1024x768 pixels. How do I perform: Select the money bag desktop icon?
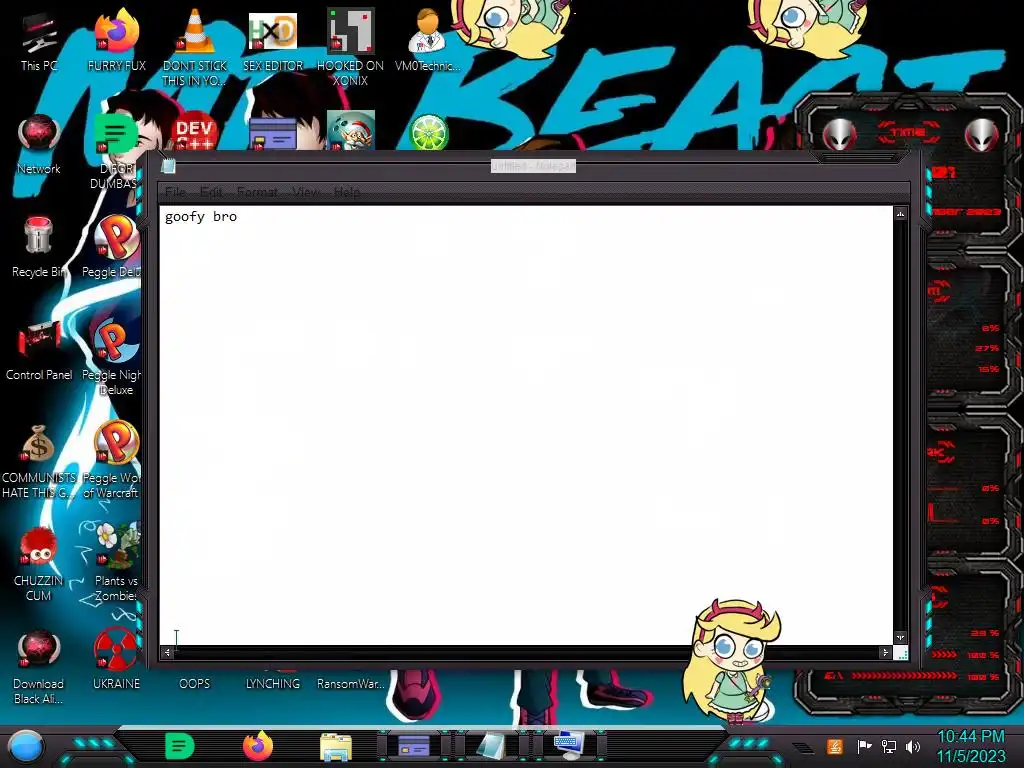point(39,461)
